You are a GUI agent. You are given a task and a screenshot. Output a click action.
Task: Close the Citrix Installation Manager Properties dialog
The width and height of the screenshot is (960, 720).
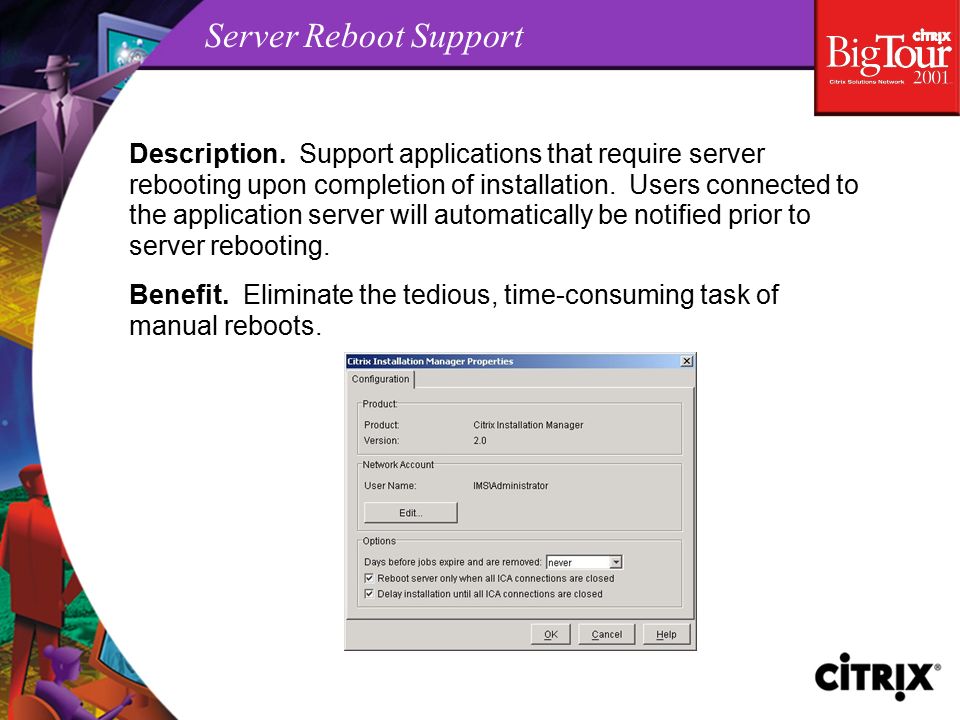tap(687, 361)
